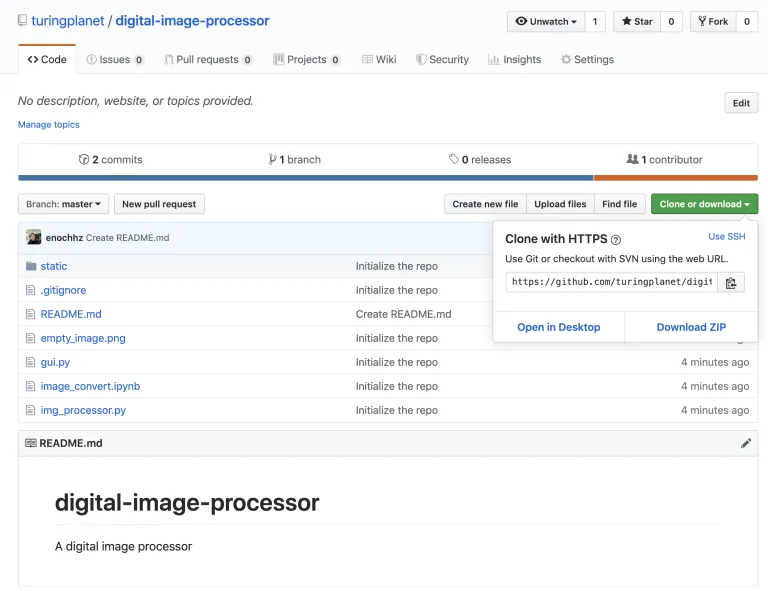The height and width of the screenshot is (591, 768).
Task: Open image_convert.ipynb notebook
Action: (90, 386)
